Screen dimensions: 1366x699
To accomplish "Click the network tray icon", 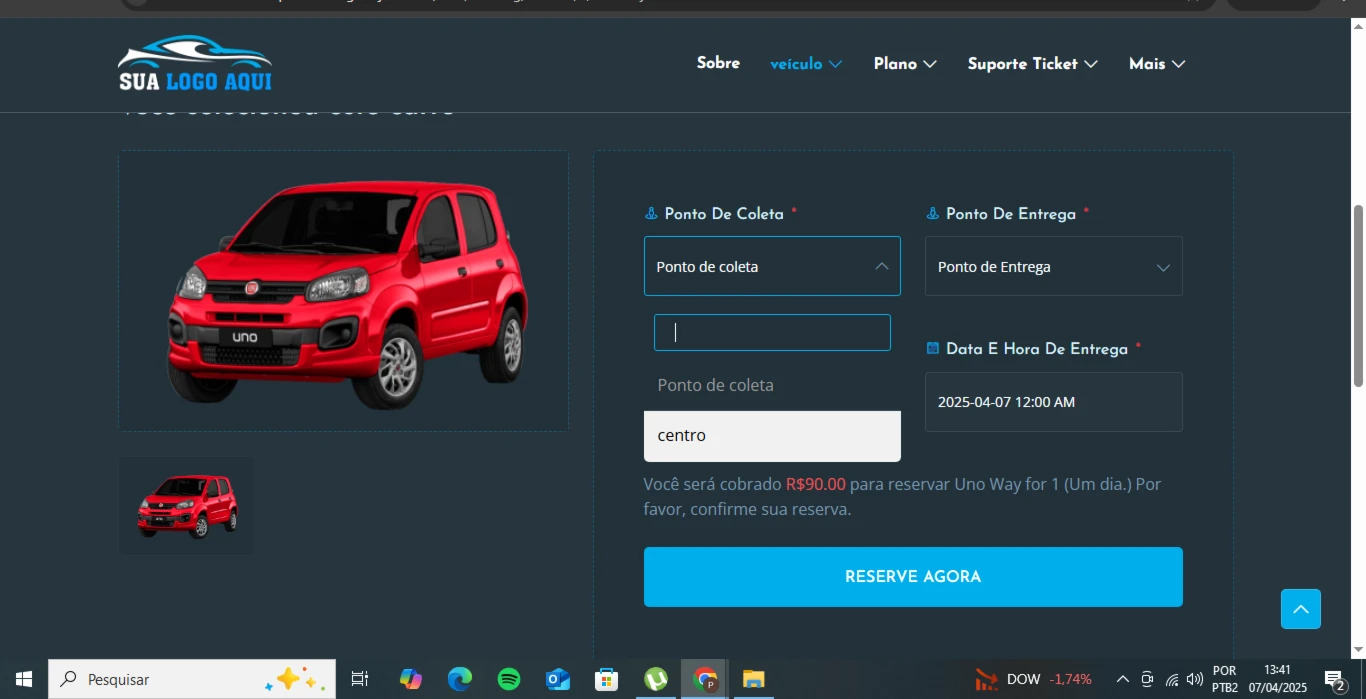I will pyautogui.click(x=1172, y=680).
